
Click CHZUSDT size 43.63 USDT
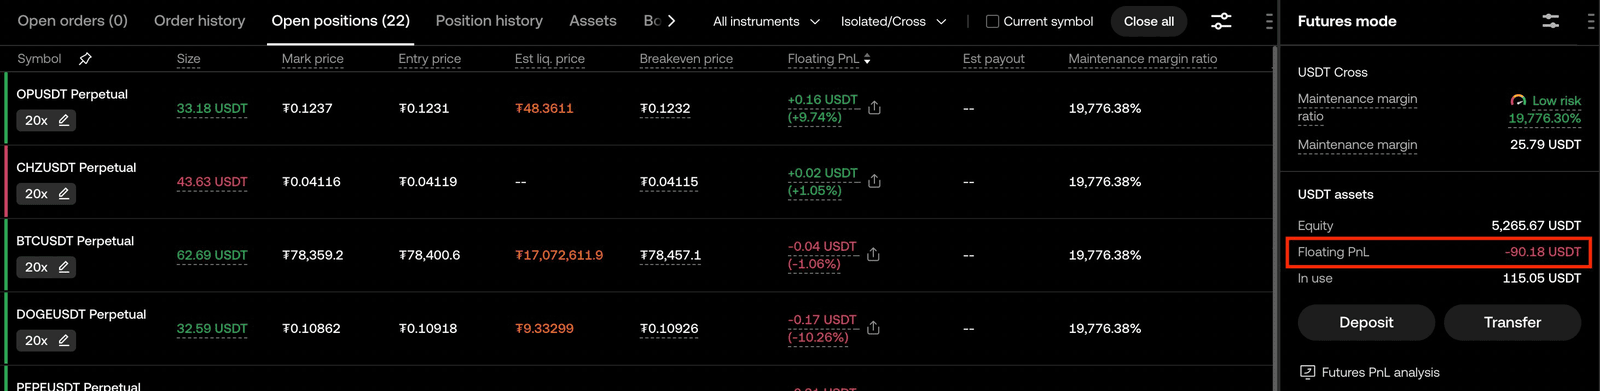pyautogui.click(x=212, y=182)
